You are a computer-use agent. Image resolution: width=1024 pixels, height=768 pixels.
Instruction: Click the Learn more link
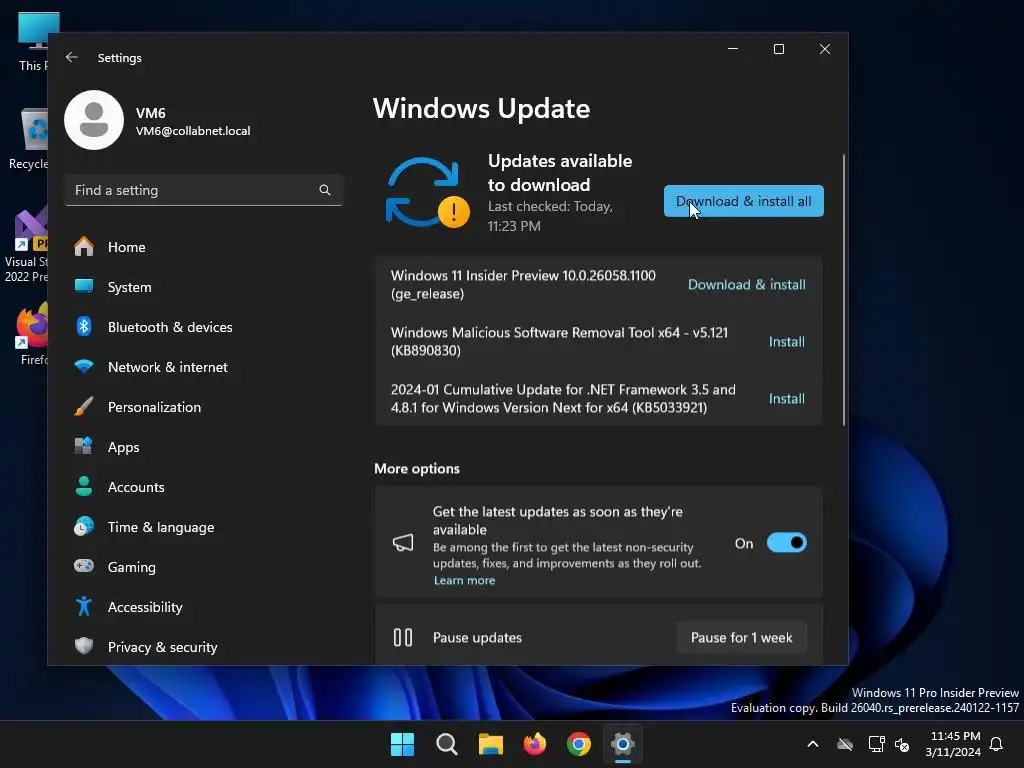pyautogui.click(x=464, y=581)
